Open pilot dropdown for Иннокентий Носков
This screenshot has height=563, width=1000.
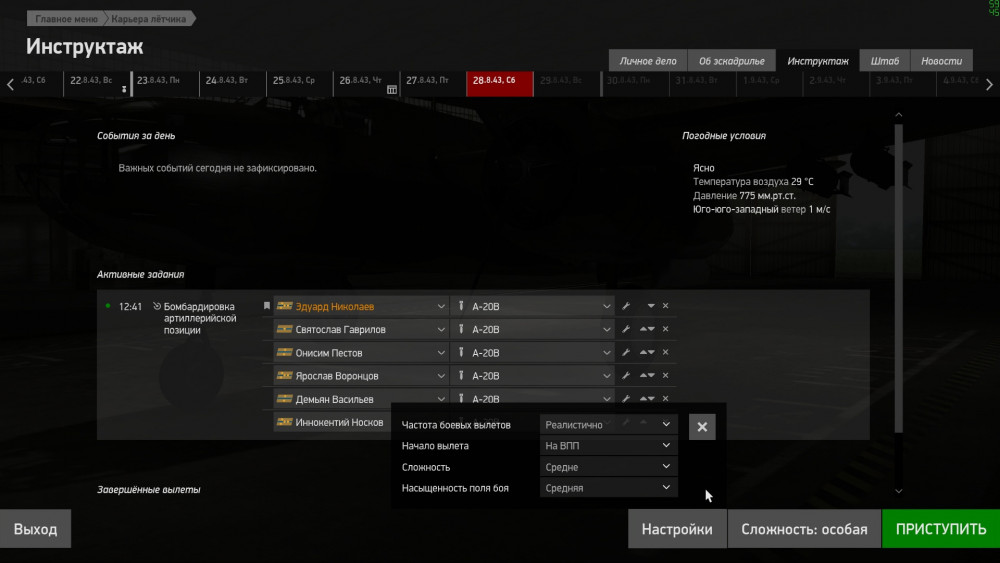pos(332,422)
